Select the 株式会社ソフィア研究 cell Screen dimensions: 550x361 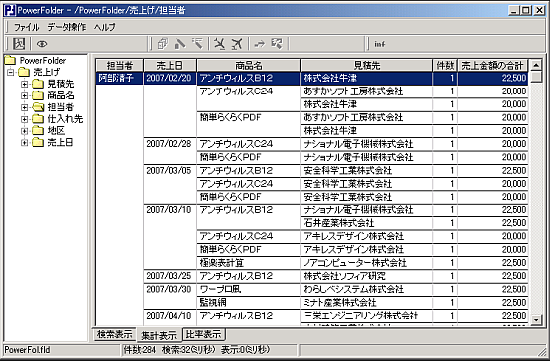click(367, 276)
